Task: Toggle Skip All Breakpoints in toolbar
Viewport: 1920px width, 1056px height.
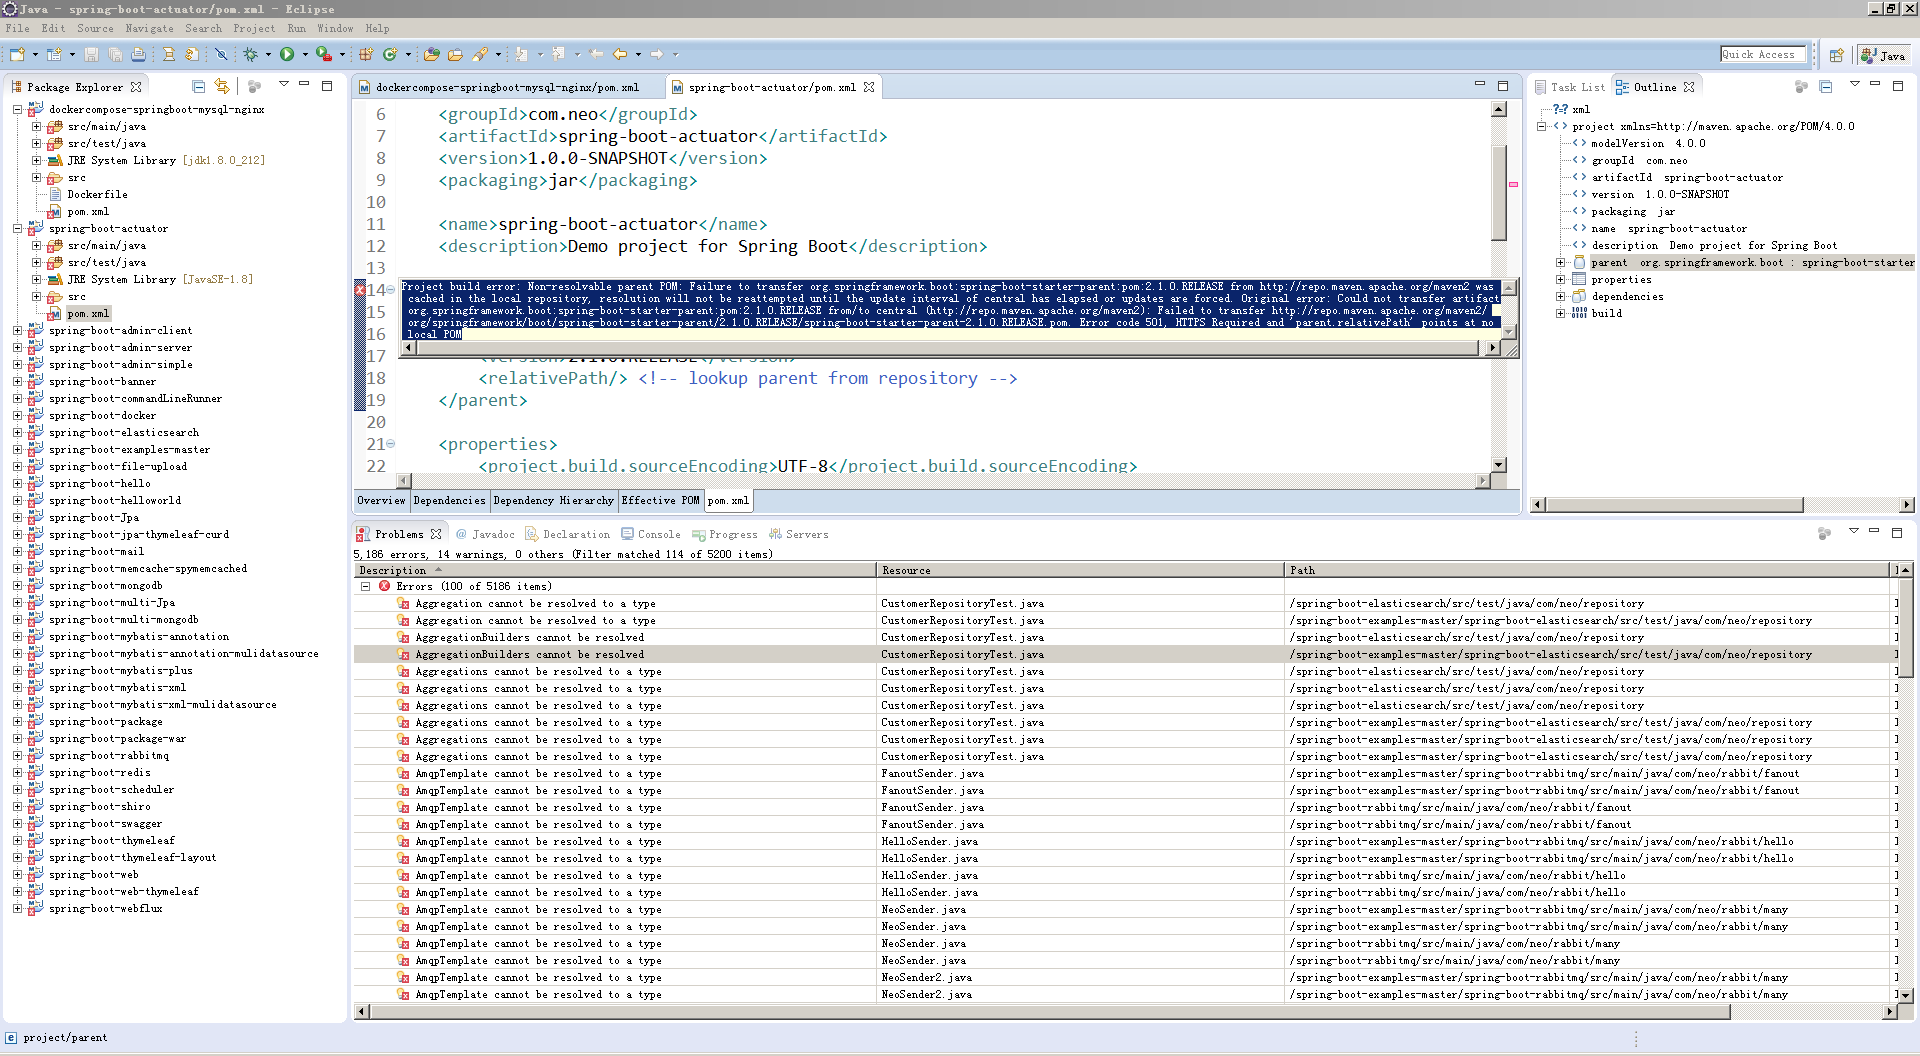Action: tap(221, 55)
